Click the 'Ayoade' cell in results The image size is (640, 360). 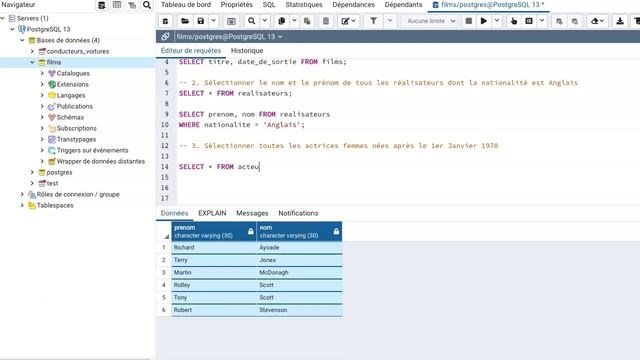point(299,248)
